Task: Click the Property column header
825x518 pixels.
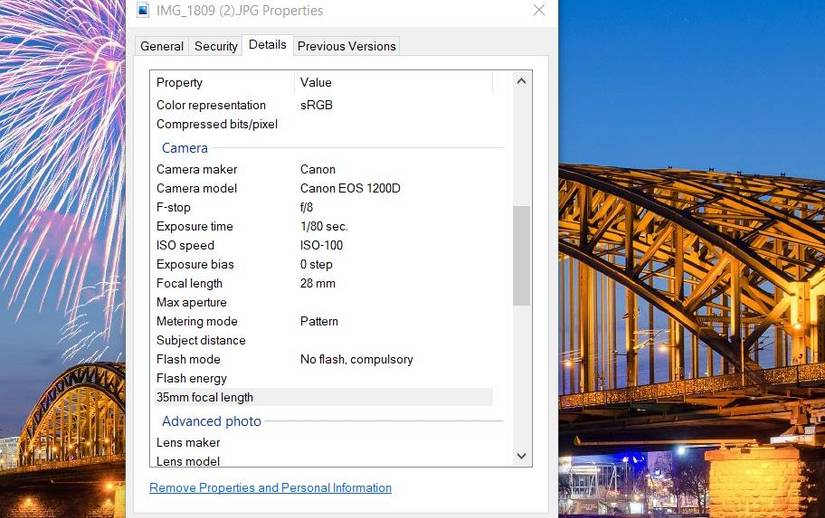Action: point(180,82)
